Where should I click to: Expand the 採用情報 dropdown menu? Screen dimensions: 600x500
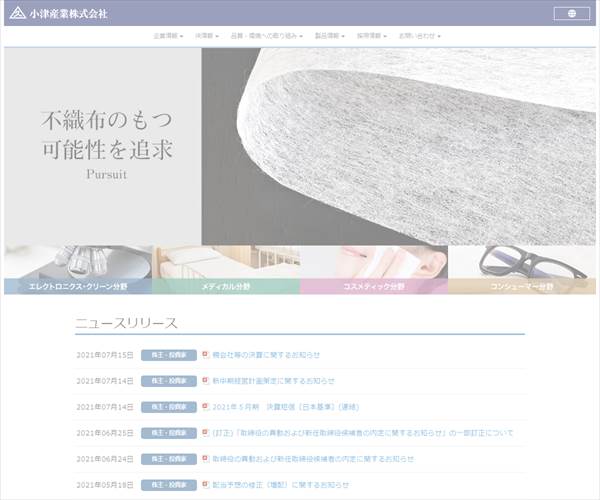pos(372,36)
